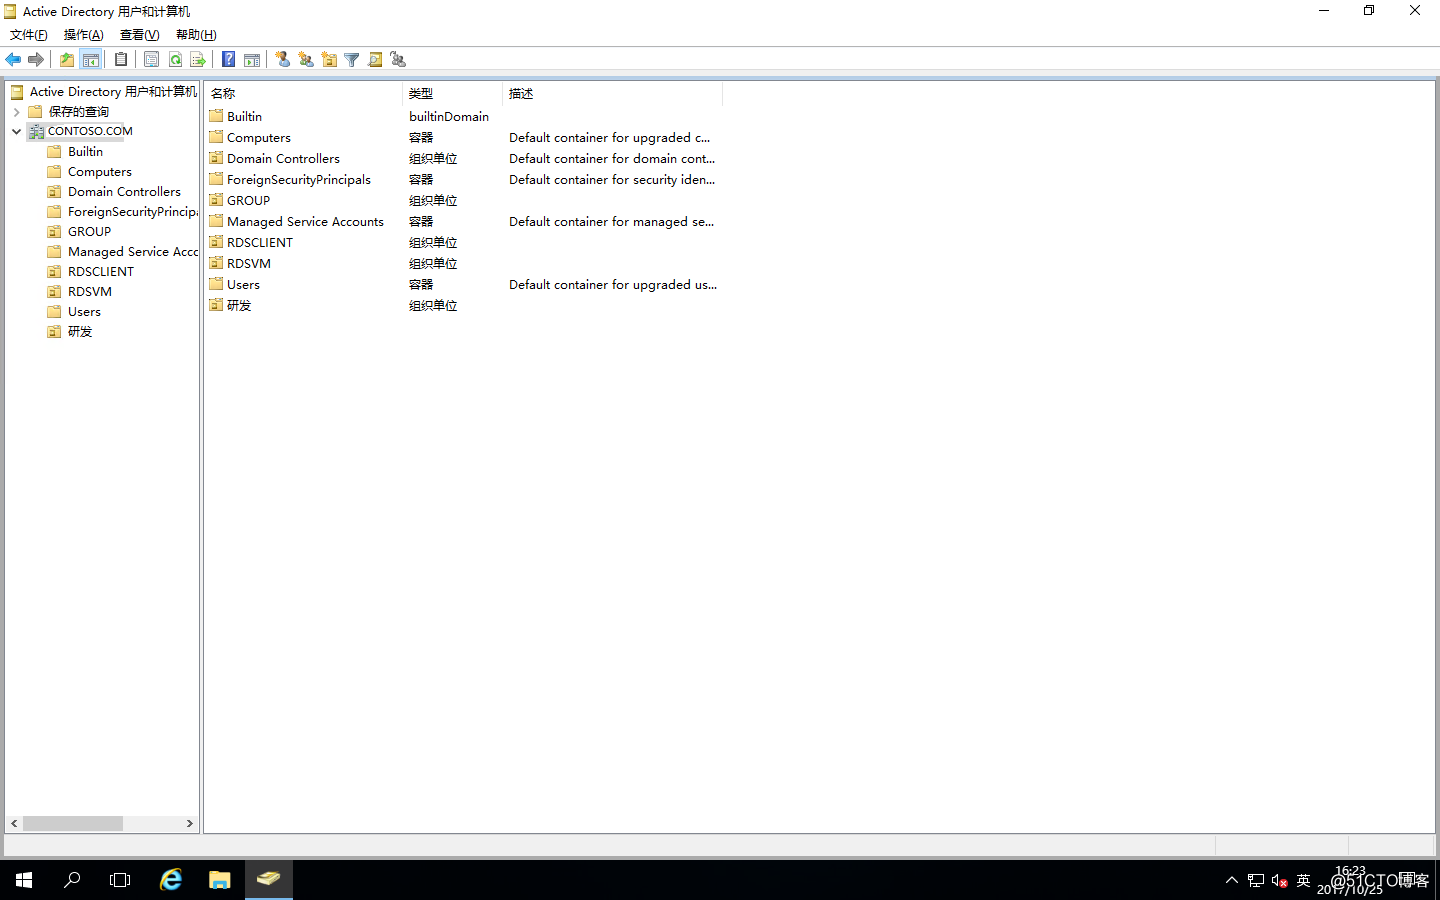Show hidden system tray icons chevron
Viewport: 1440px width, 900px height.
[x=1232, y=880]
